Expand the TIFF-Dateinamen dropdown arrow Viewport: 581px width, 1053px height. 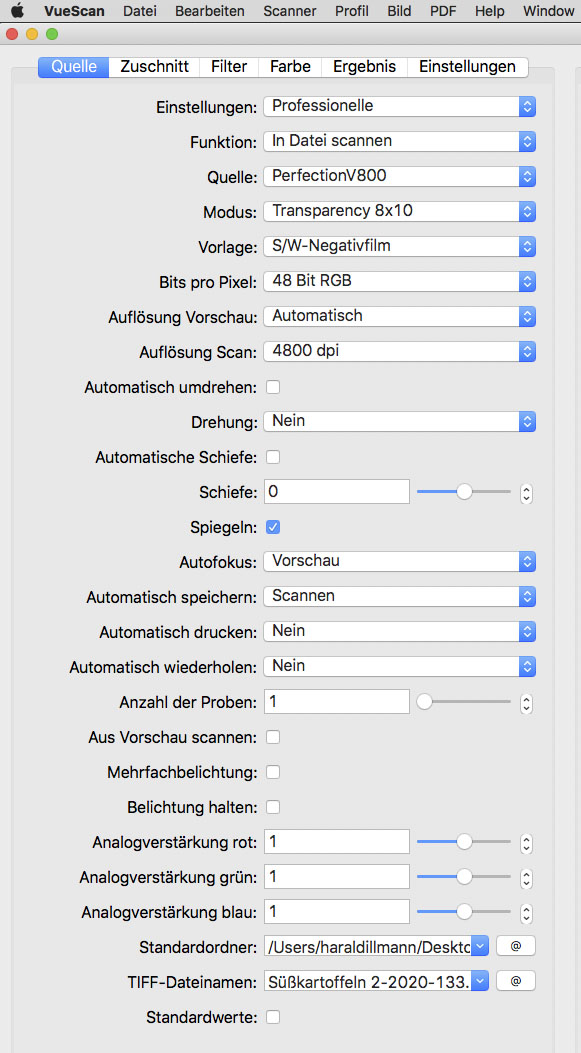tap(480, 982)
